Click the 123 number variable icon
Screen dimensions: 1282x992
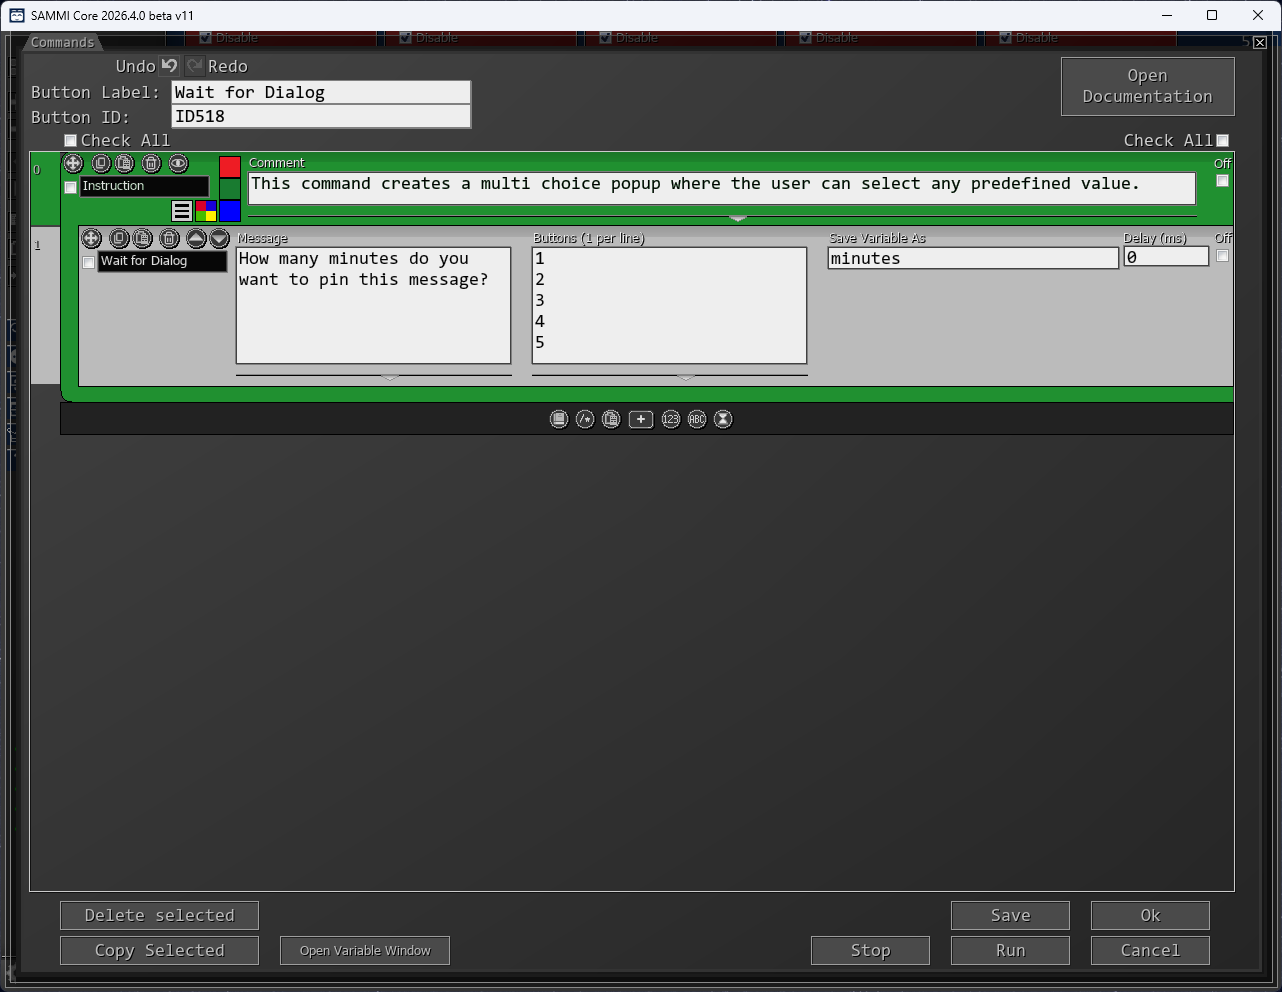coord(671,419)
